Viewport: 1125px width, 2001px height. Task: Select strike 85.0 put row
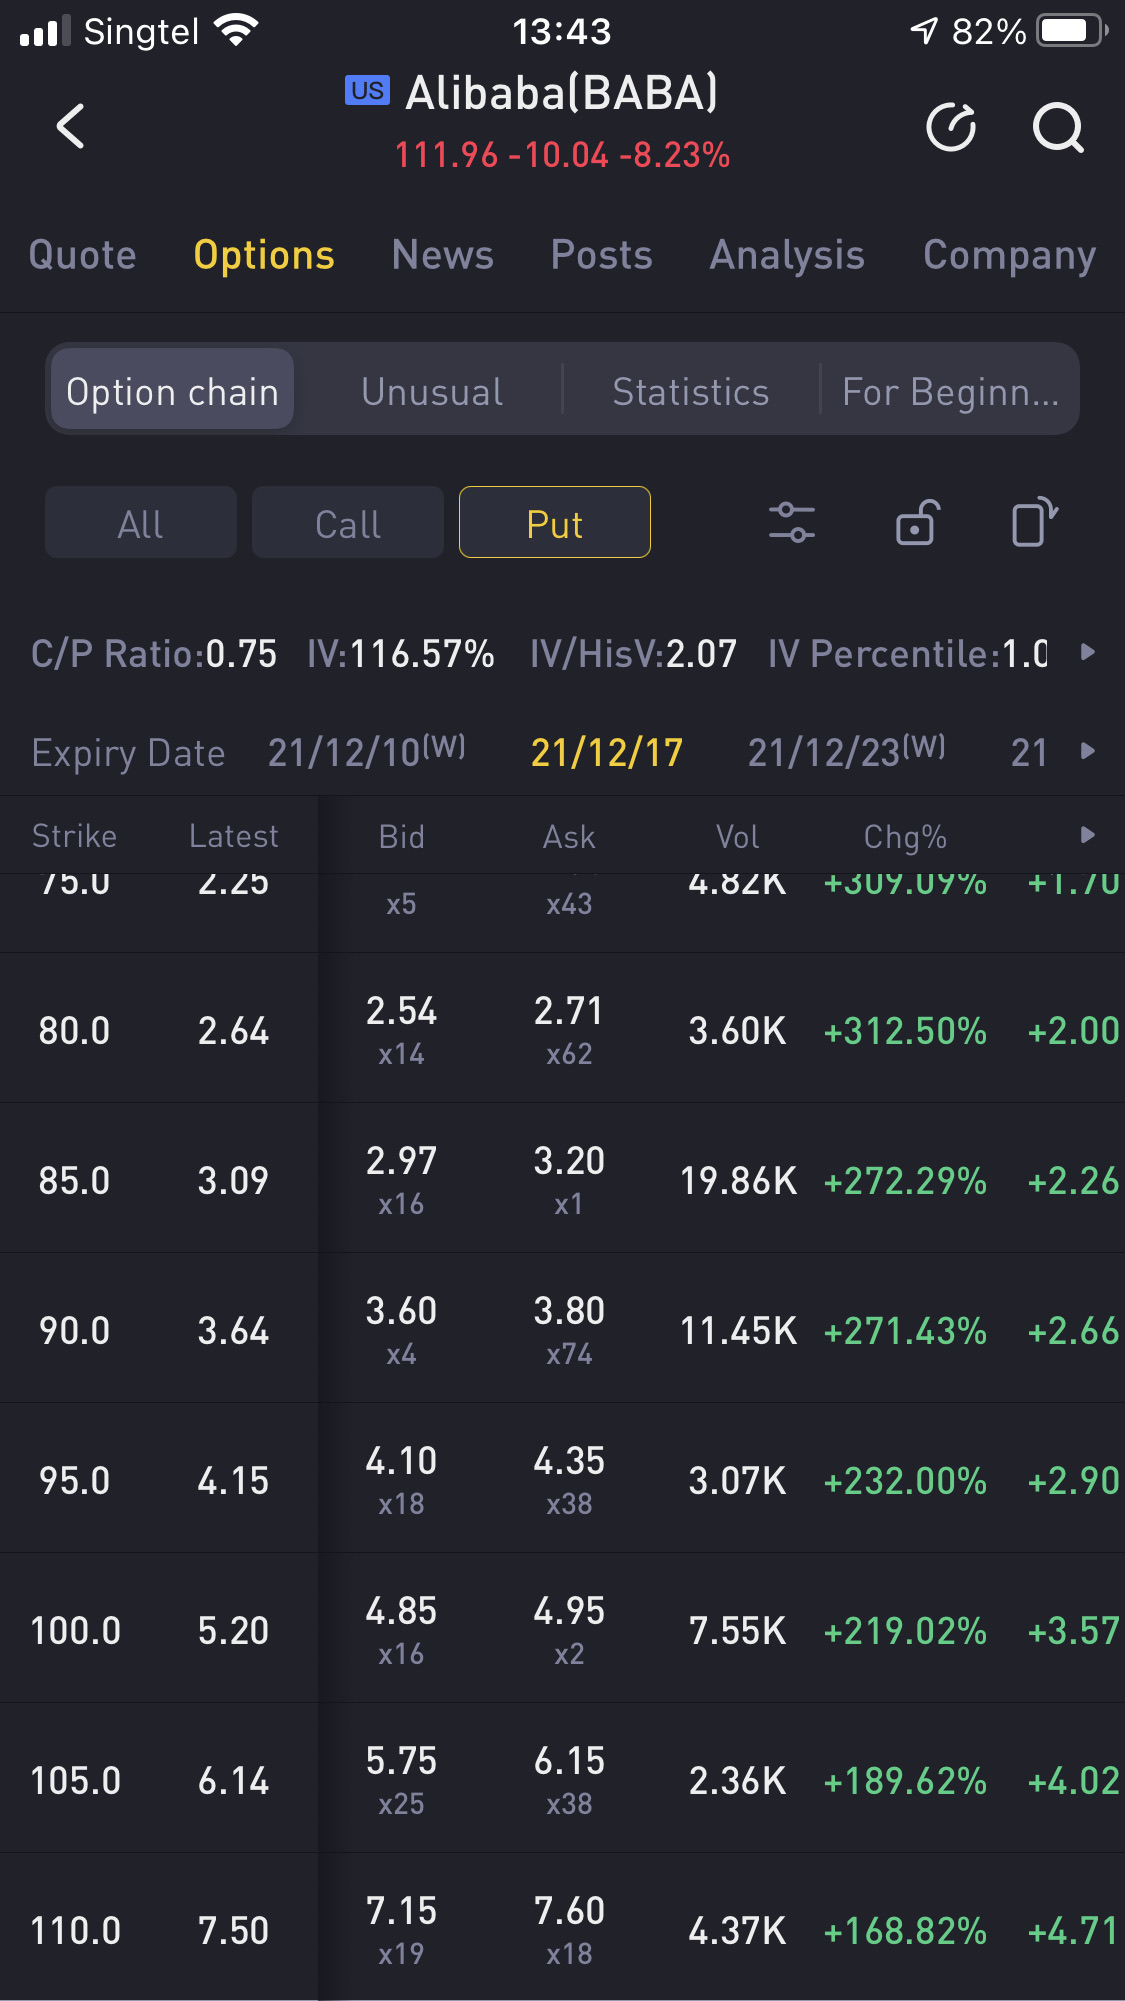point(562,1179)
